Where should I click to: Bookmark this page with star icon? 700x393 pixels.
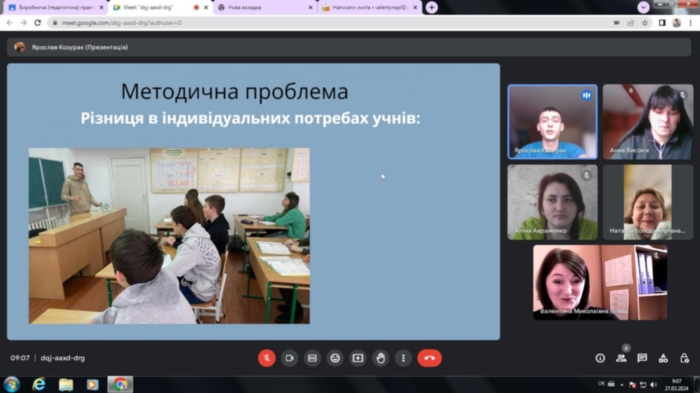[x=645, y=23]
